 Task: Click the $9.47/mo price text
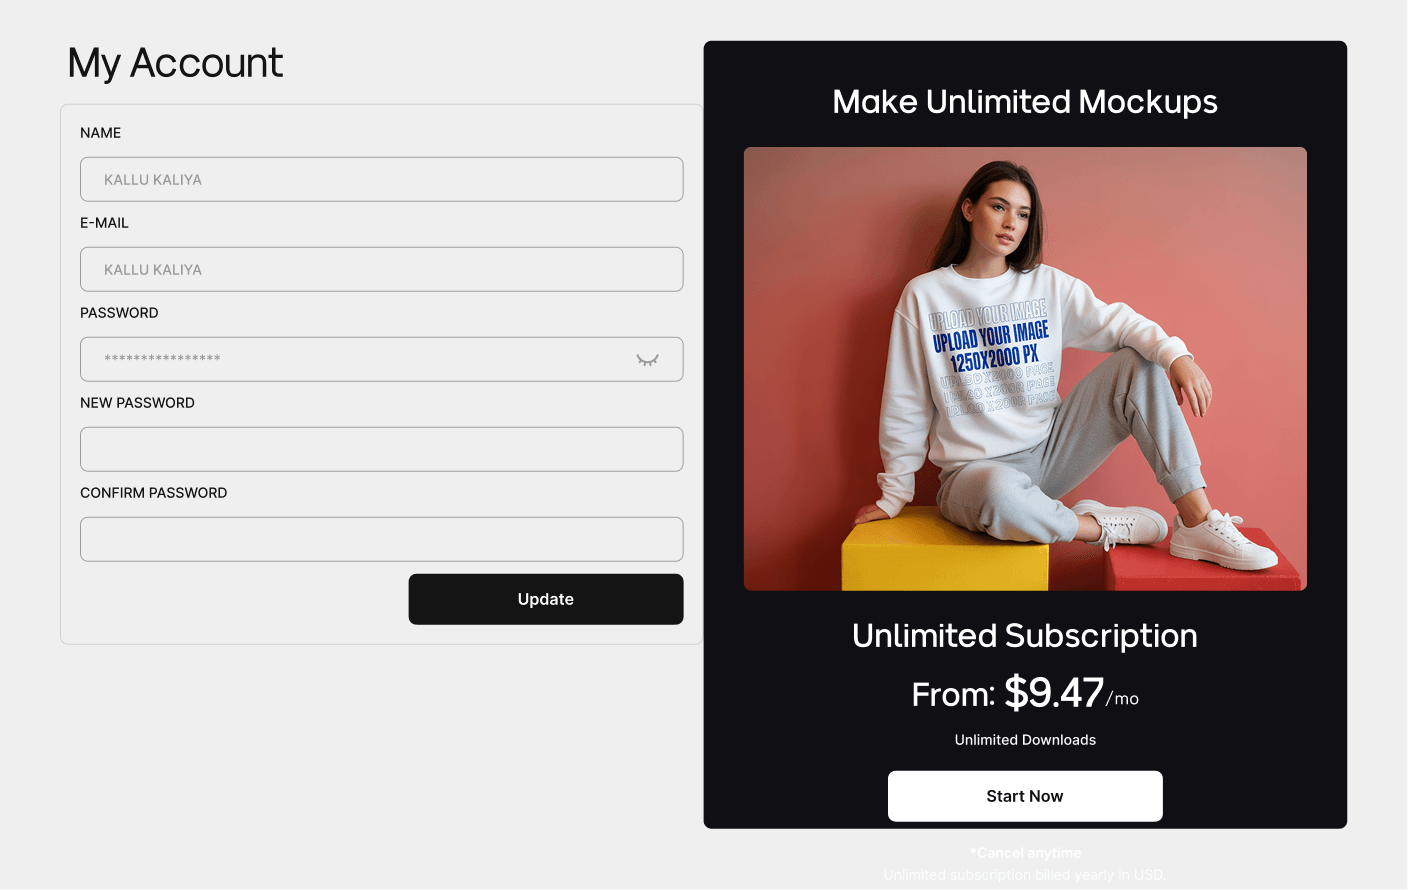click(1071, 693)
